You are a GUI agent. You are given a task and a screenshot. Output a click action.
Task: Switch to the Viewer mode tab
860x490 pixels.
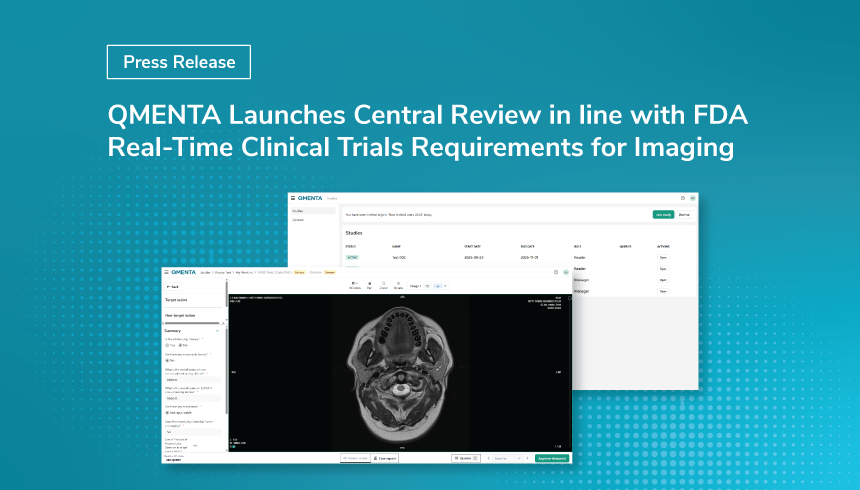point(355,458)
